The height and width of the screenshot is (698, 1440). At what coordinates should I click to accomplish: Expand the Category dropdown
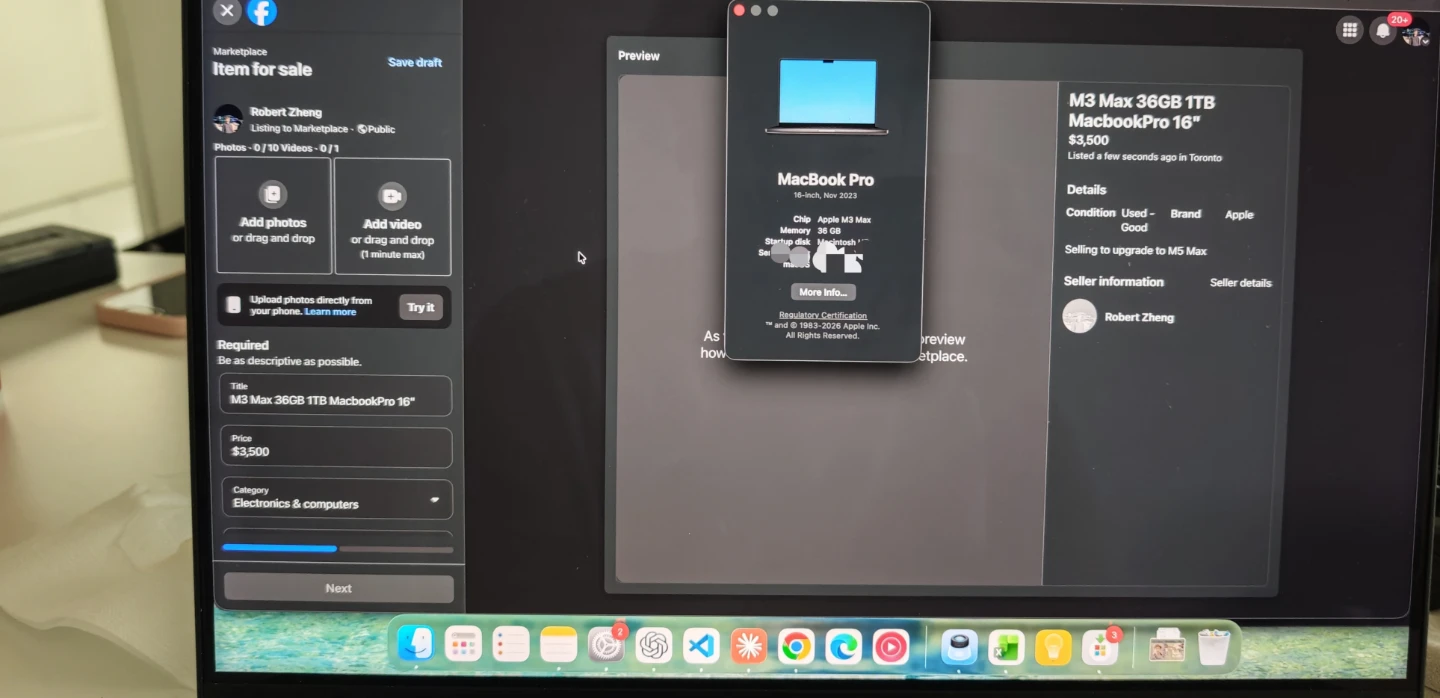(337, 498)
